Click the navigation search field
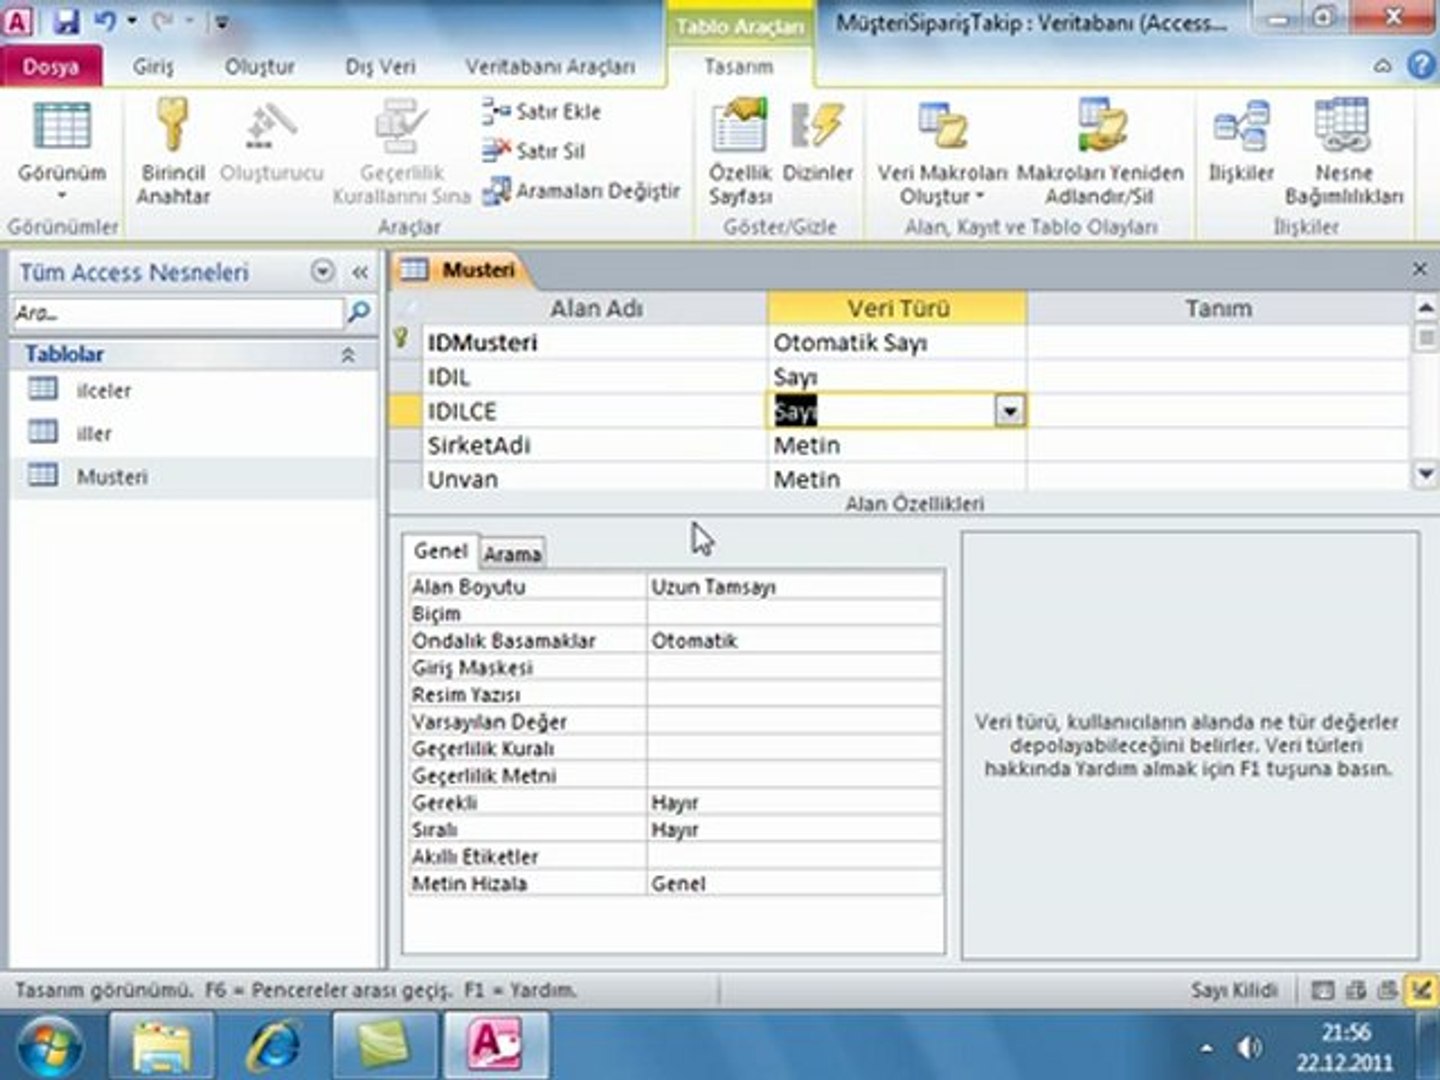 click(x=178, y=313)
